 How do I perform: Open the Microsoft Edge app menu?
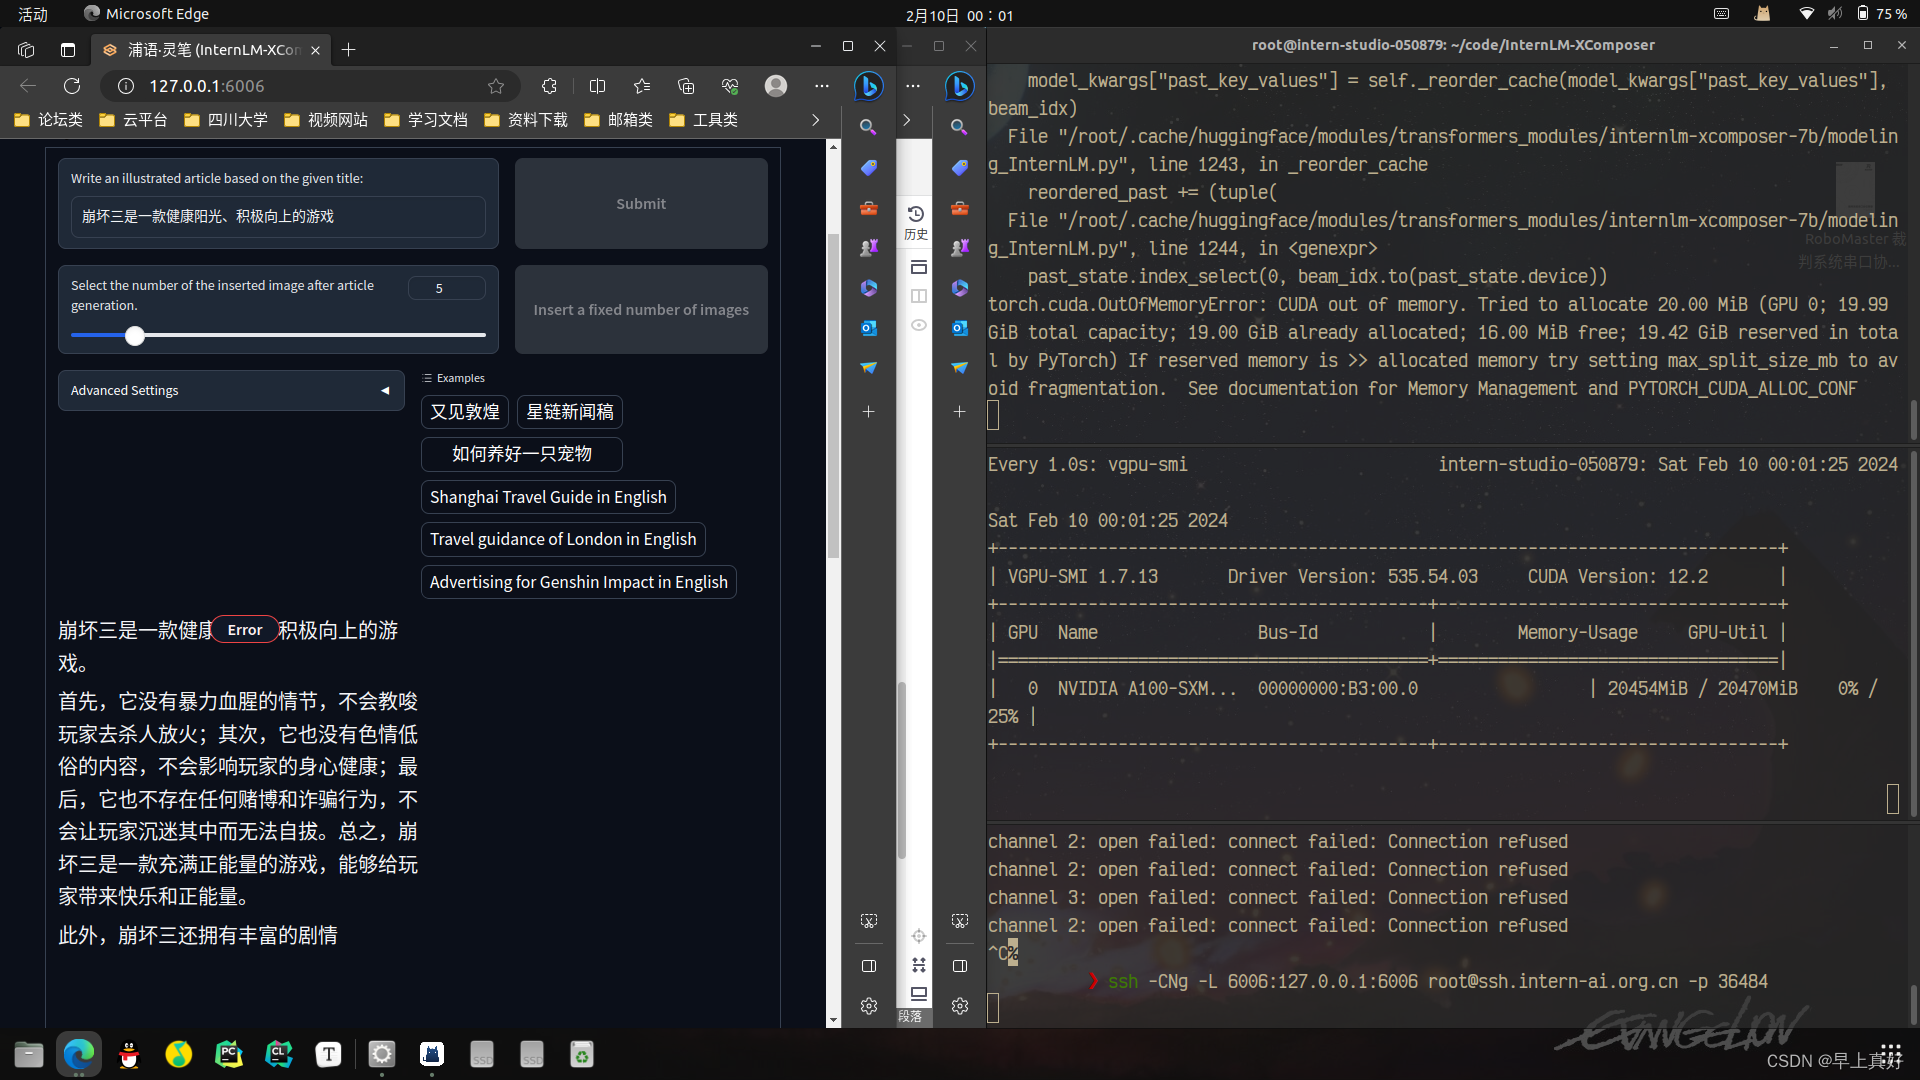(147, 14)
